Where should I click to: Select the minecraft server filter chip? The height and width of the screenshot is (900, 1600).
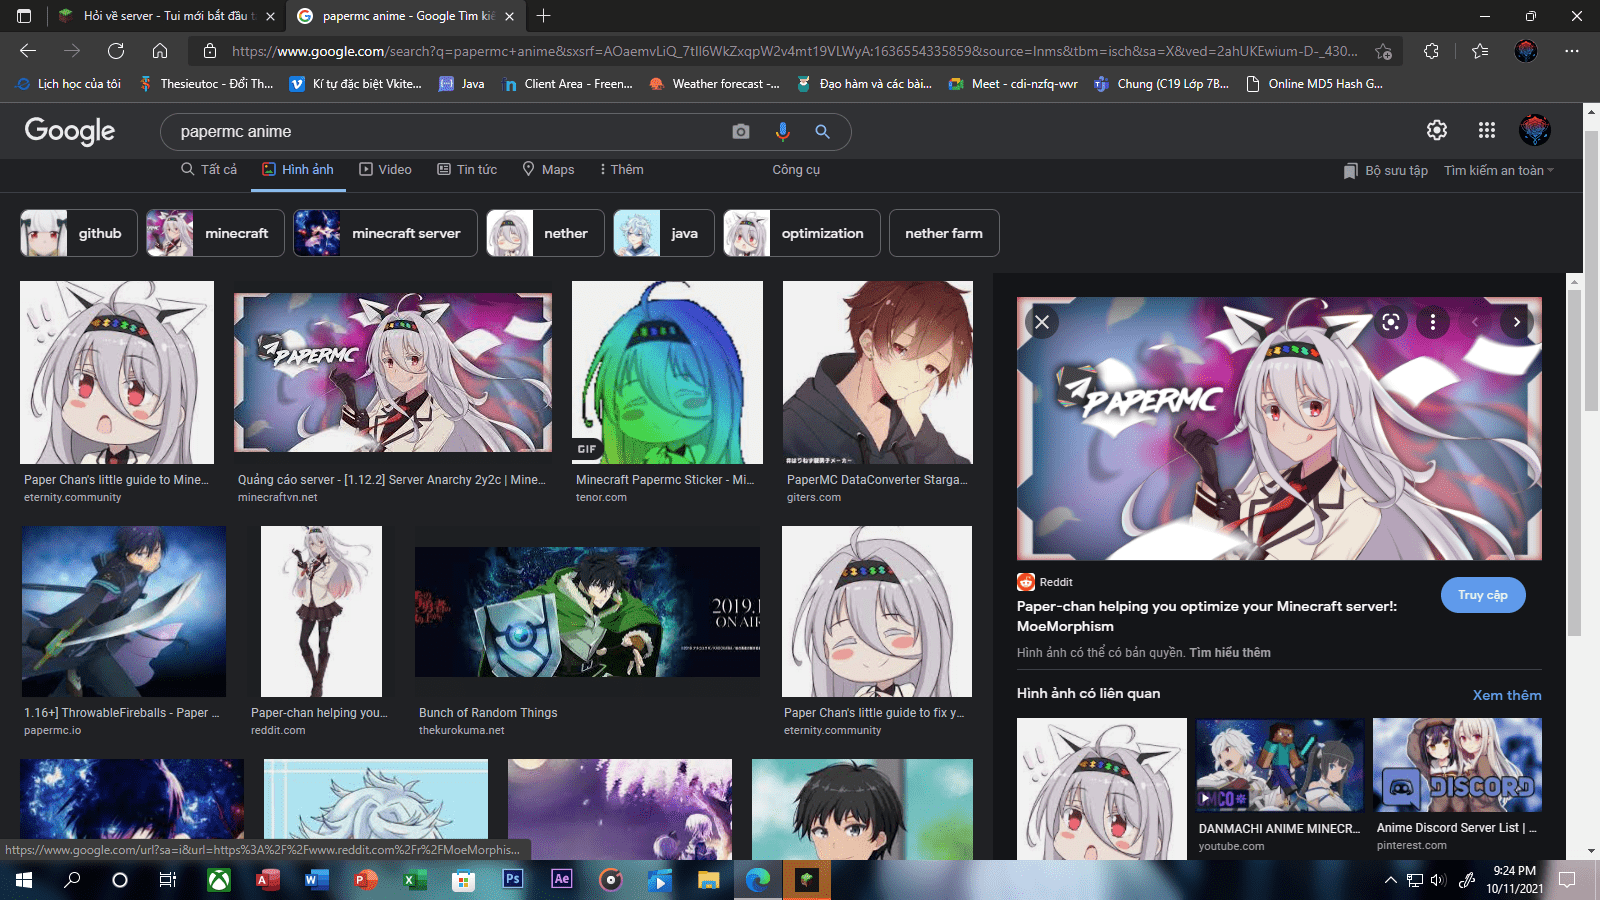[x=385, y=233]
